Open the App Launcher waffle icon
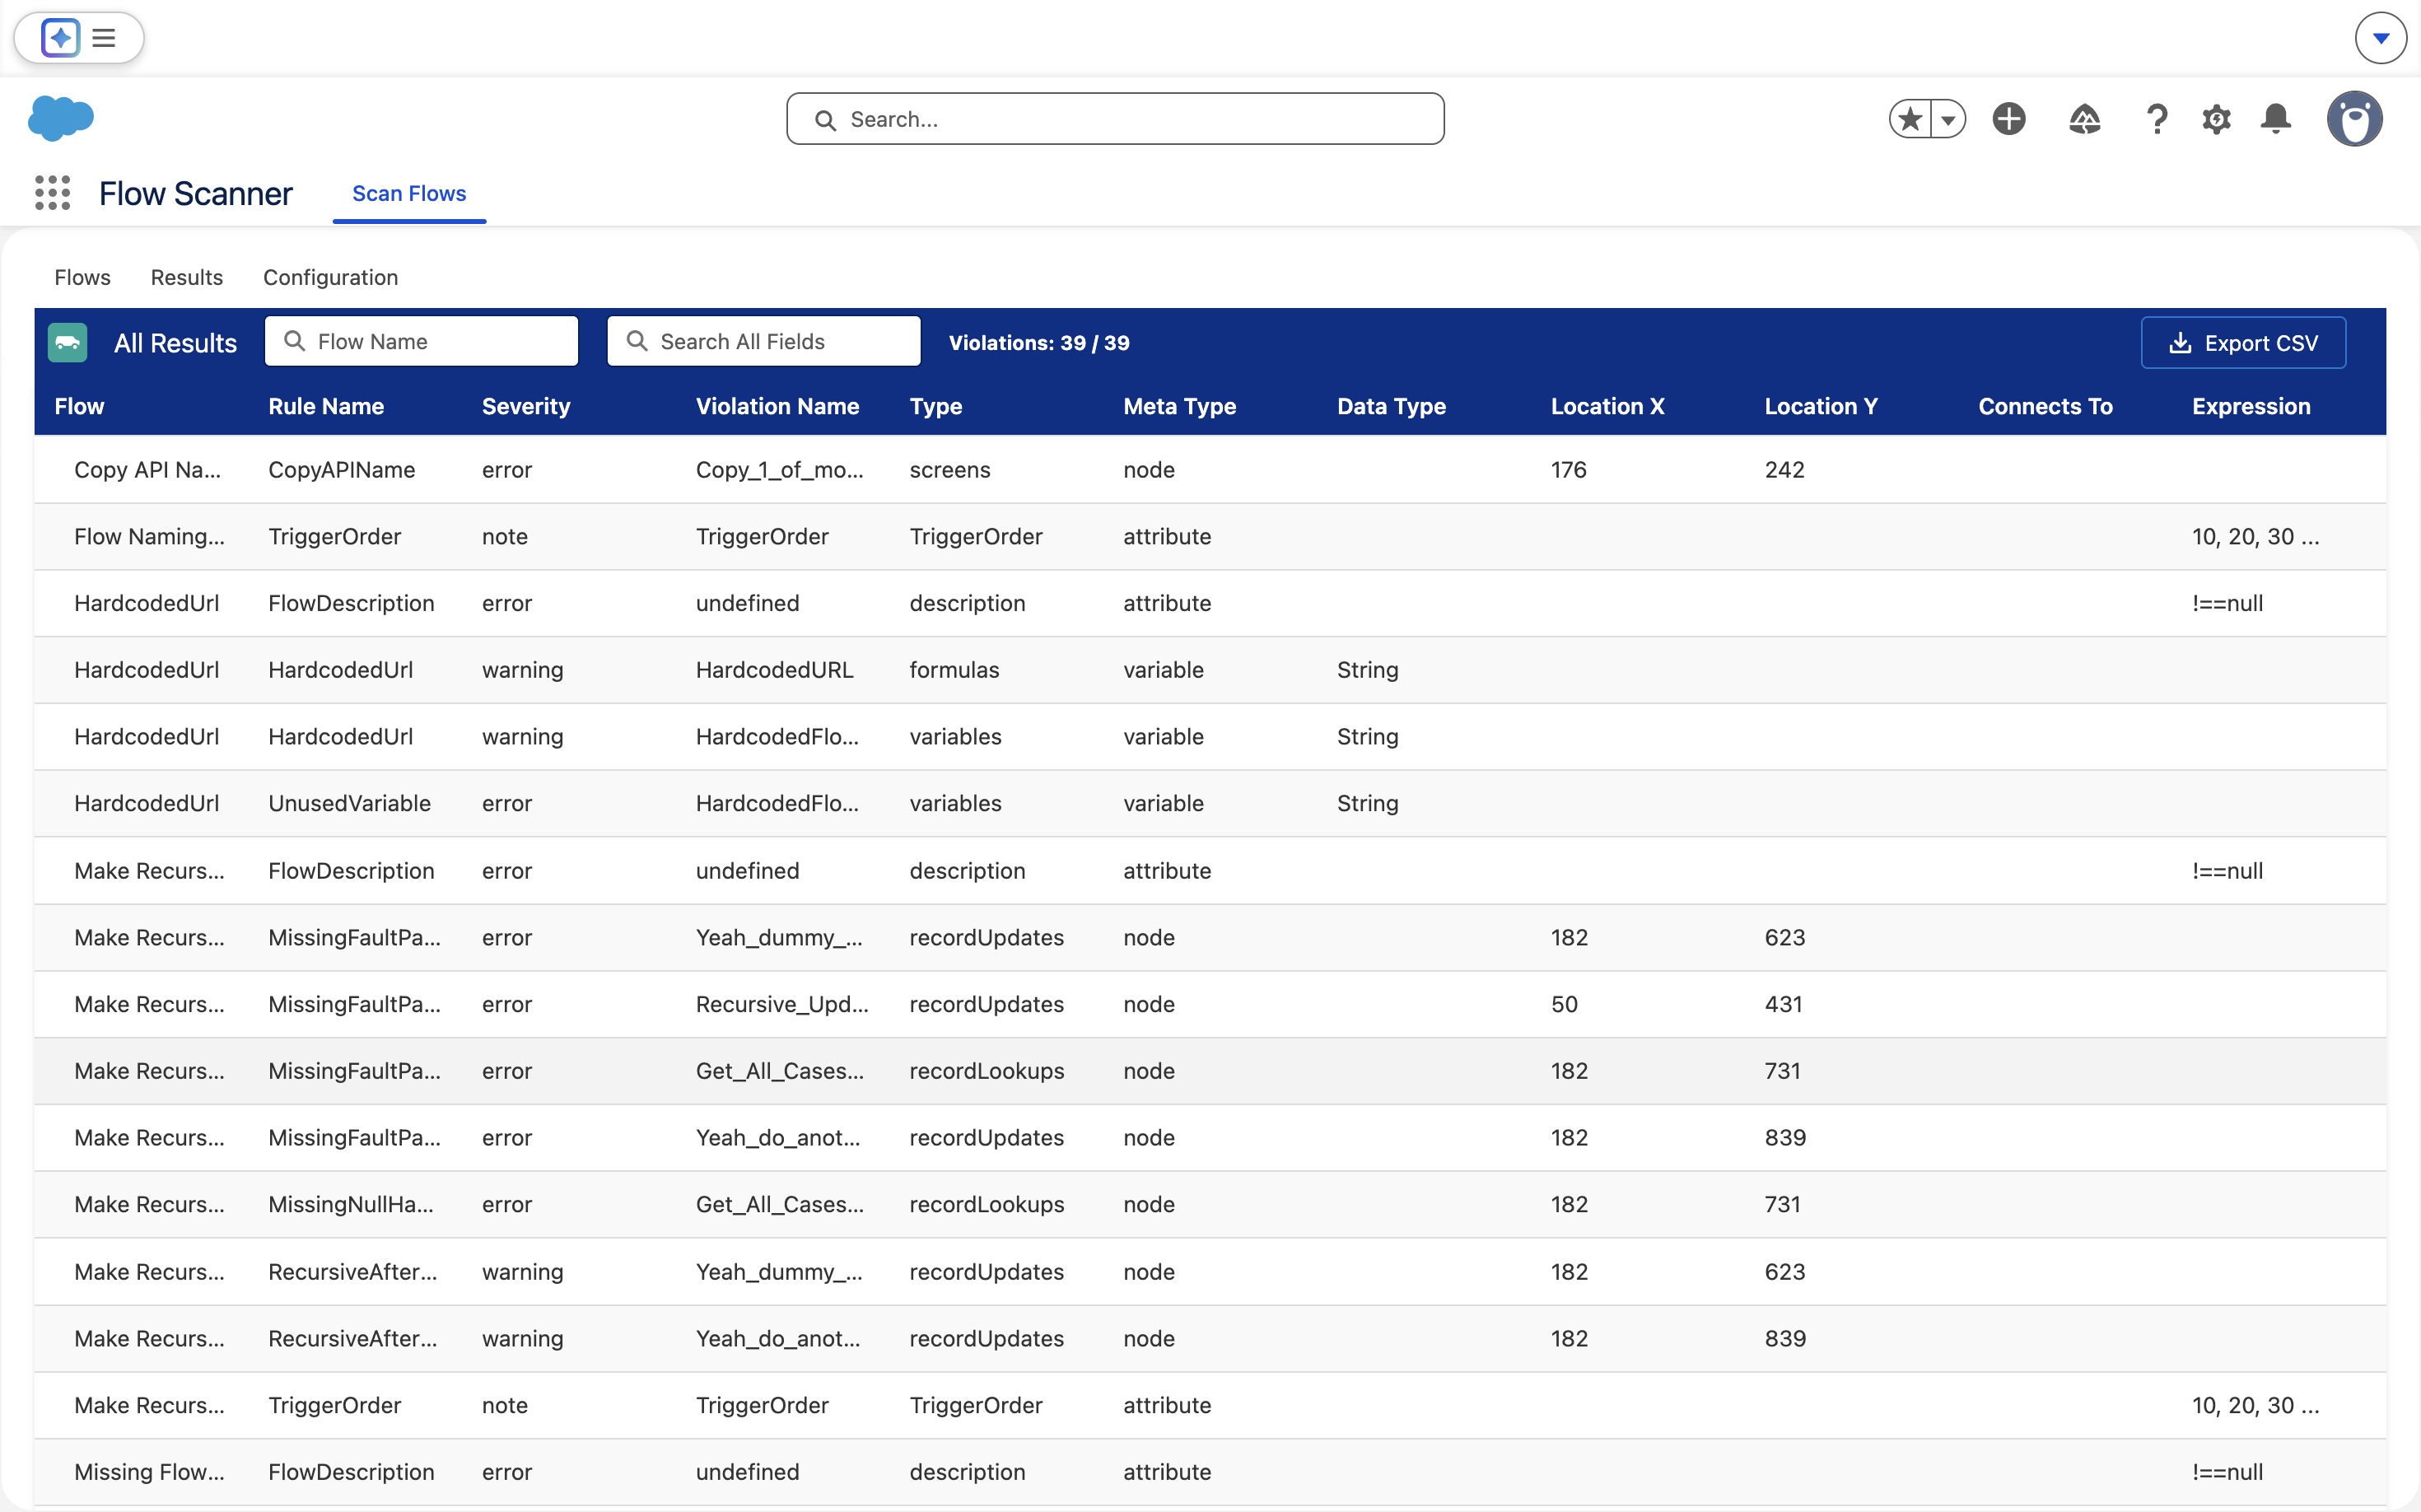 pyautogui.click(x=52, y=193)
